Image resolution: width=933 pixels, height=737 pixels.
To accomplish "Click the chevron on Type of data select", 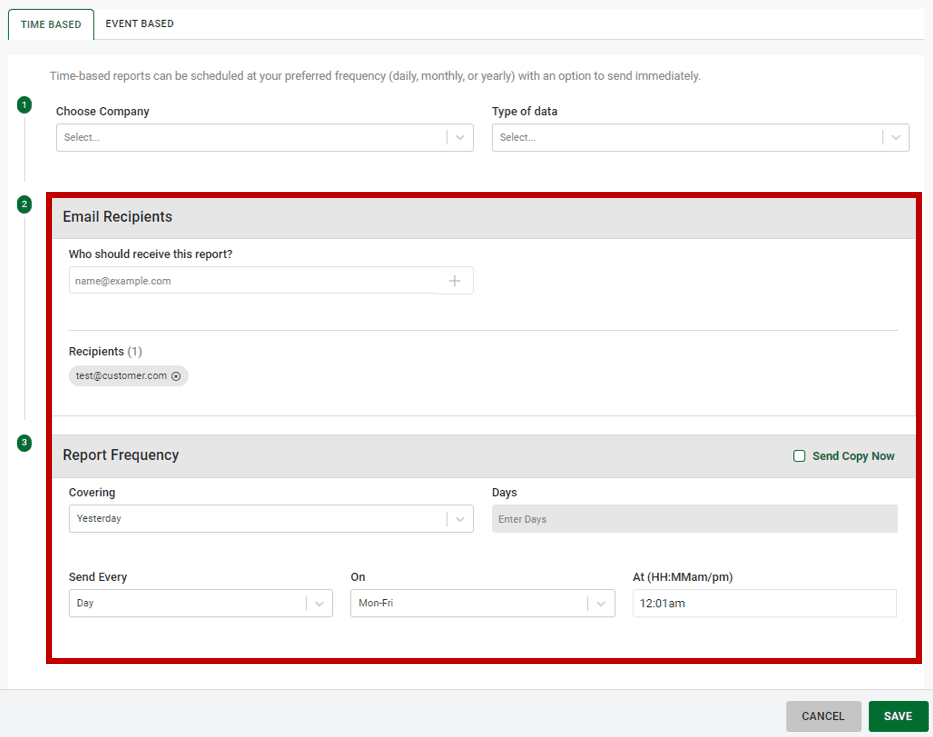I will (896, 137).
